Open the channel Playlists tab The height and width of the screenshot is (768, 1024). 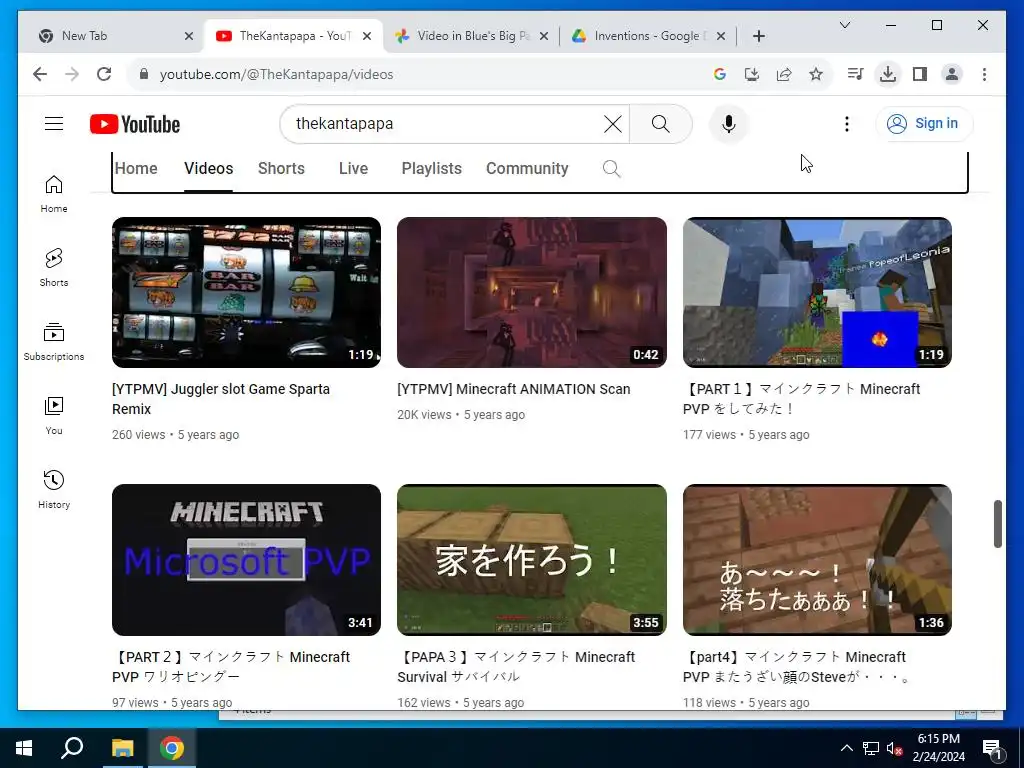(432, 168)
